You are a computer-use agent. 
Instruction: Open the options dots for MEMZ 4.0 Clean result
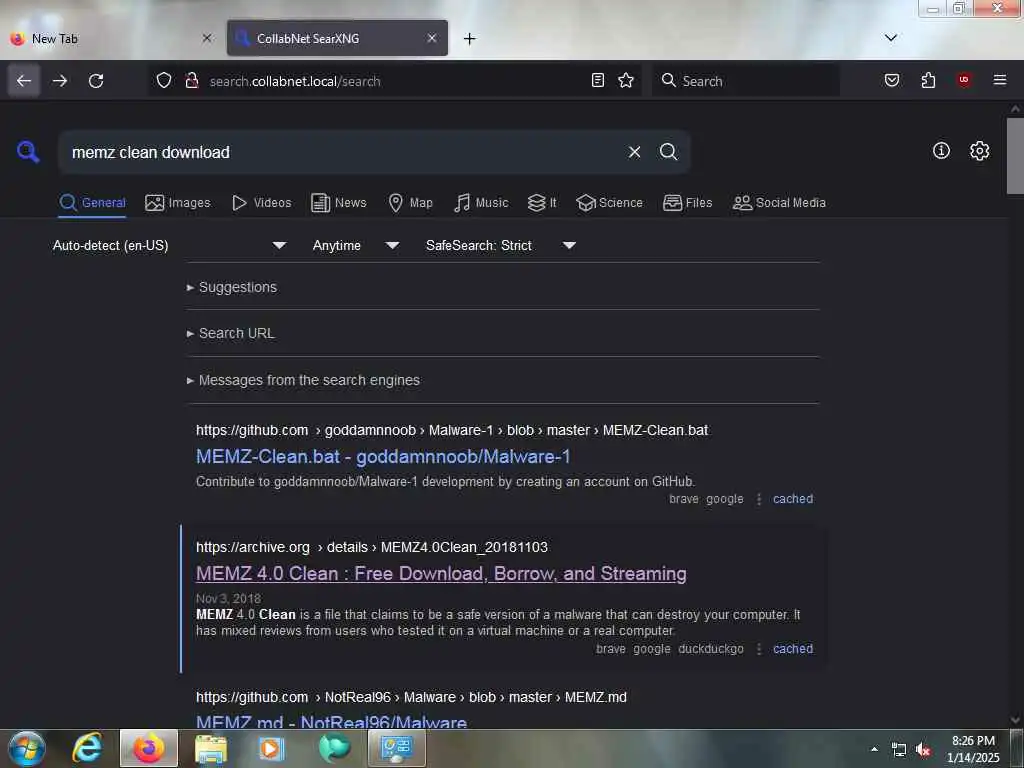pyautogui.click(x=759, y=649)
